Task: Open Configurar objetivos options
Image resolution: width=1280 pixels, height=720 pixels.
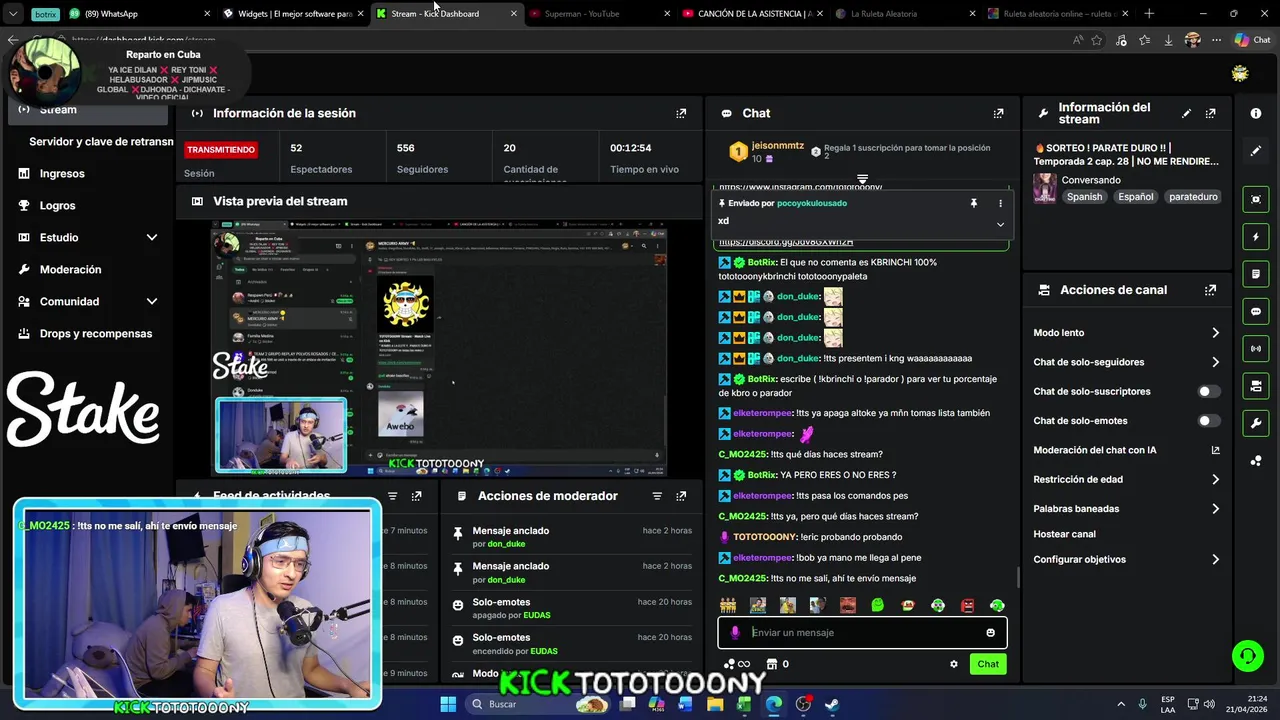Action: point(1126,559)
